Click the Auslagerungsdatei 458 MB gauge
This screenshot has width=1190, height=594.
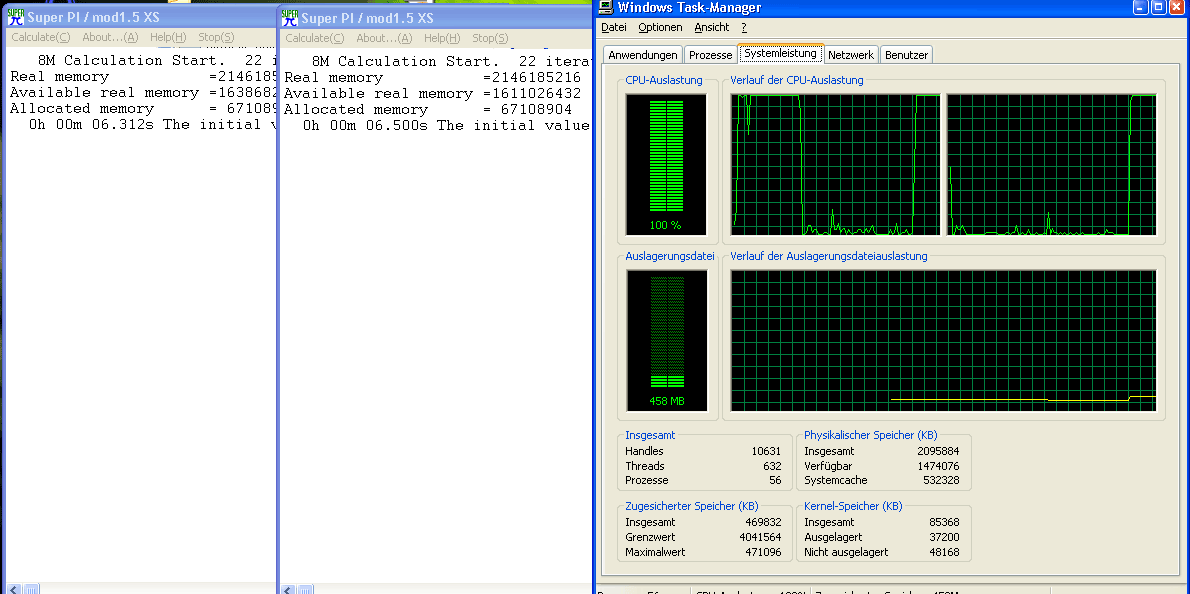[x=666, y=340]
